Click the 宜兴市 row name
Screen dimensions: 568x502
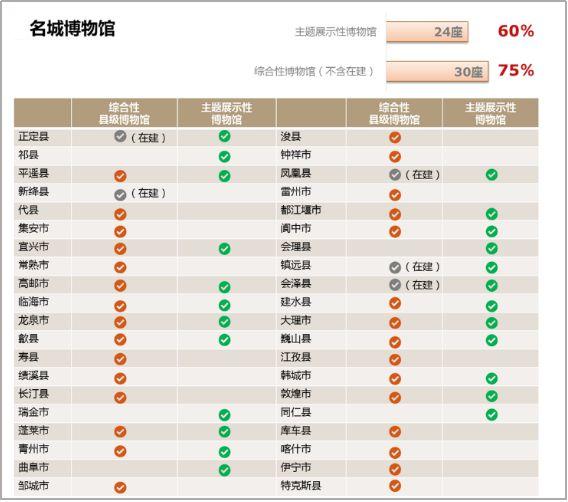click(33, 247)
